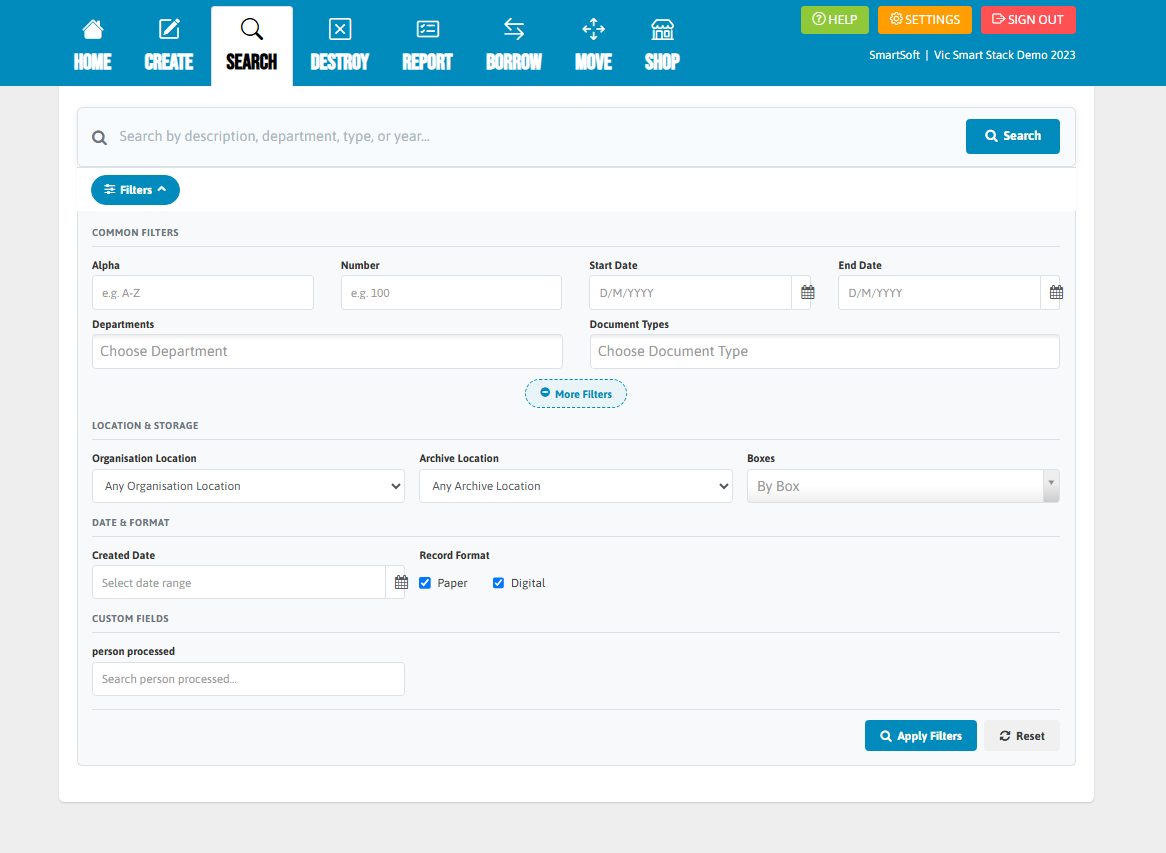1166x853 pixels.
Task: Open the Created Date calendar icon
Action: pos(402,582)
